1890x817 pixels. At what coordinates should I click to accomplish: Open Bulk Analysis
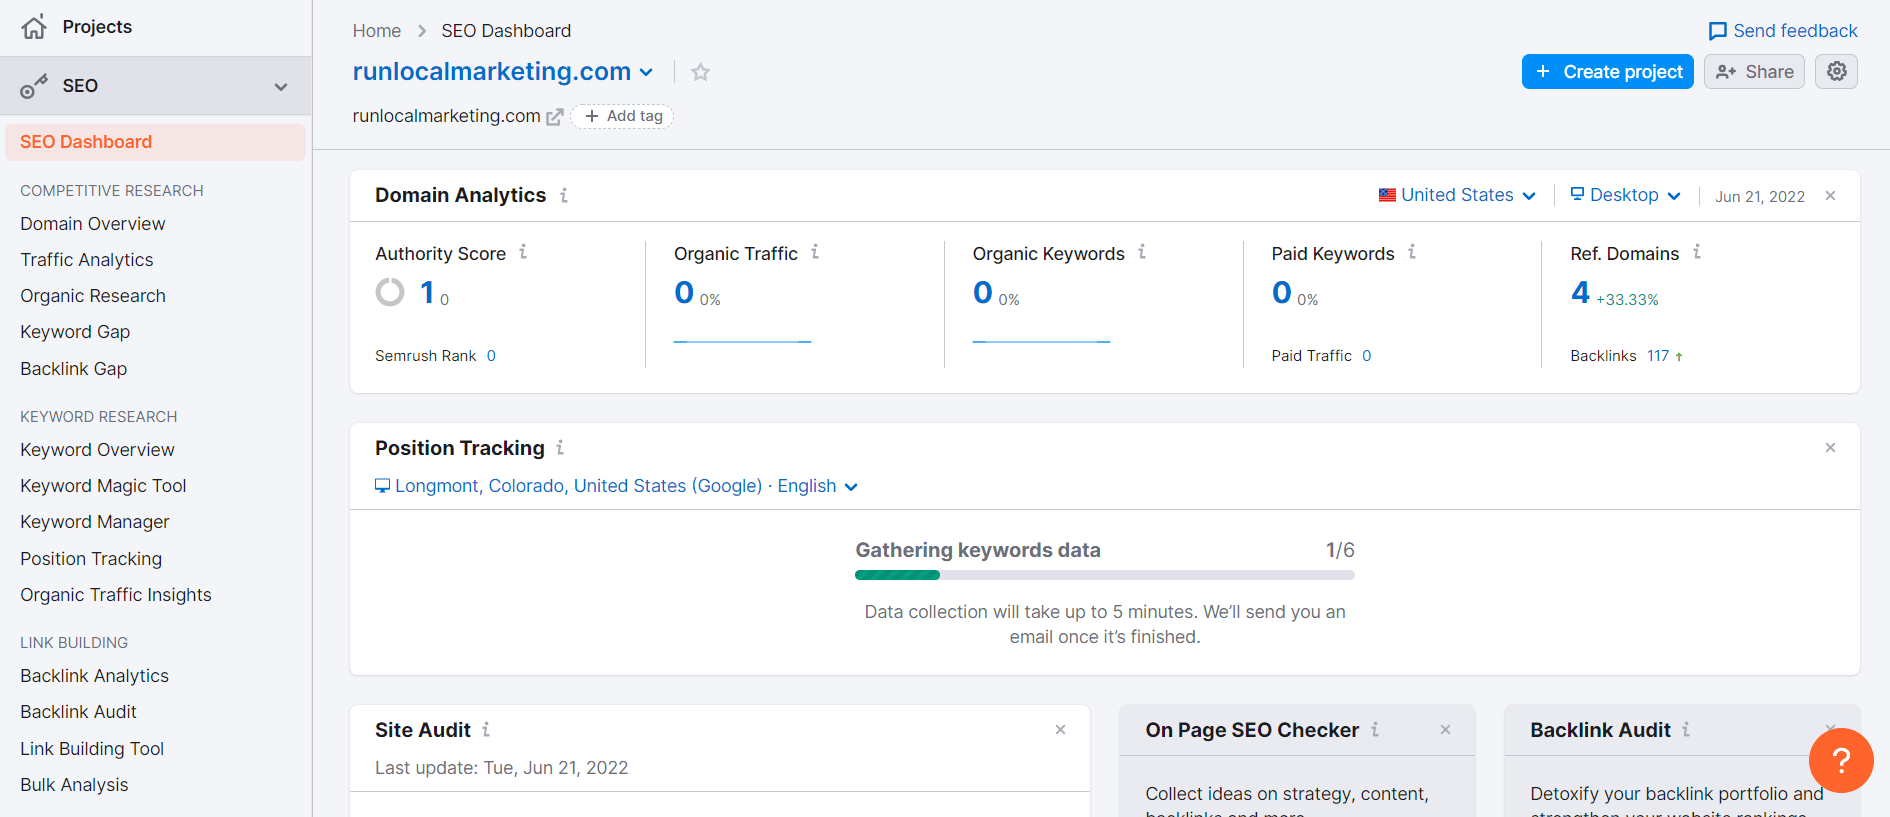click(74, 785)
